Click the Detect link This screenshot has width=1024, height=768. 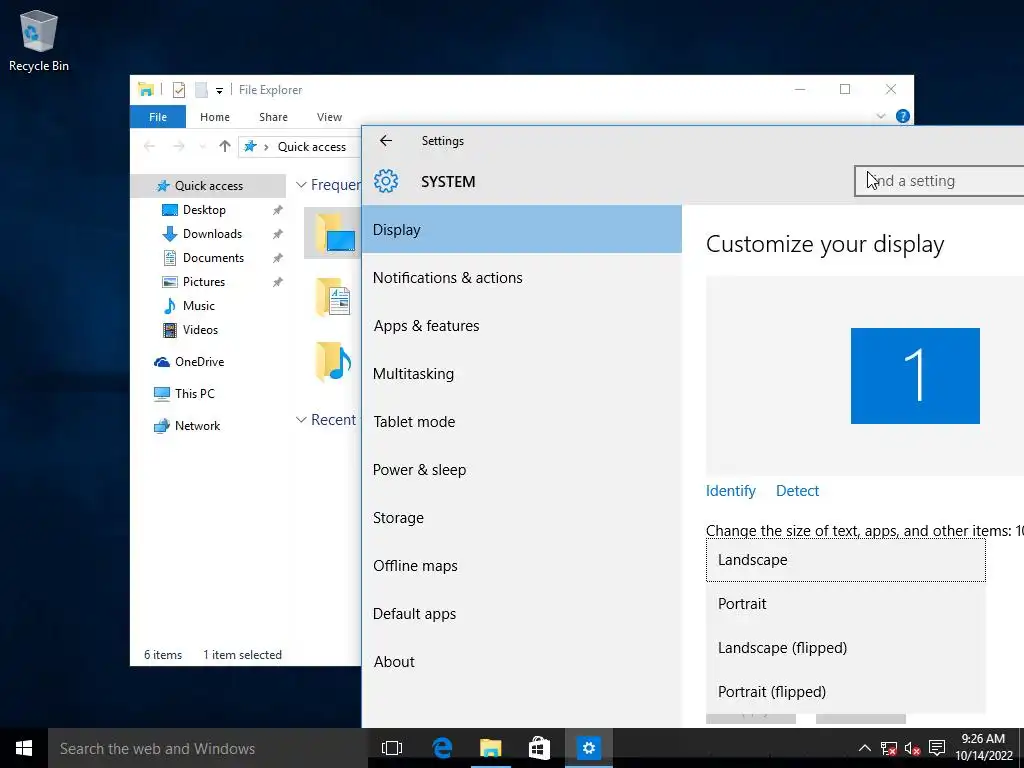coord(797,490)
